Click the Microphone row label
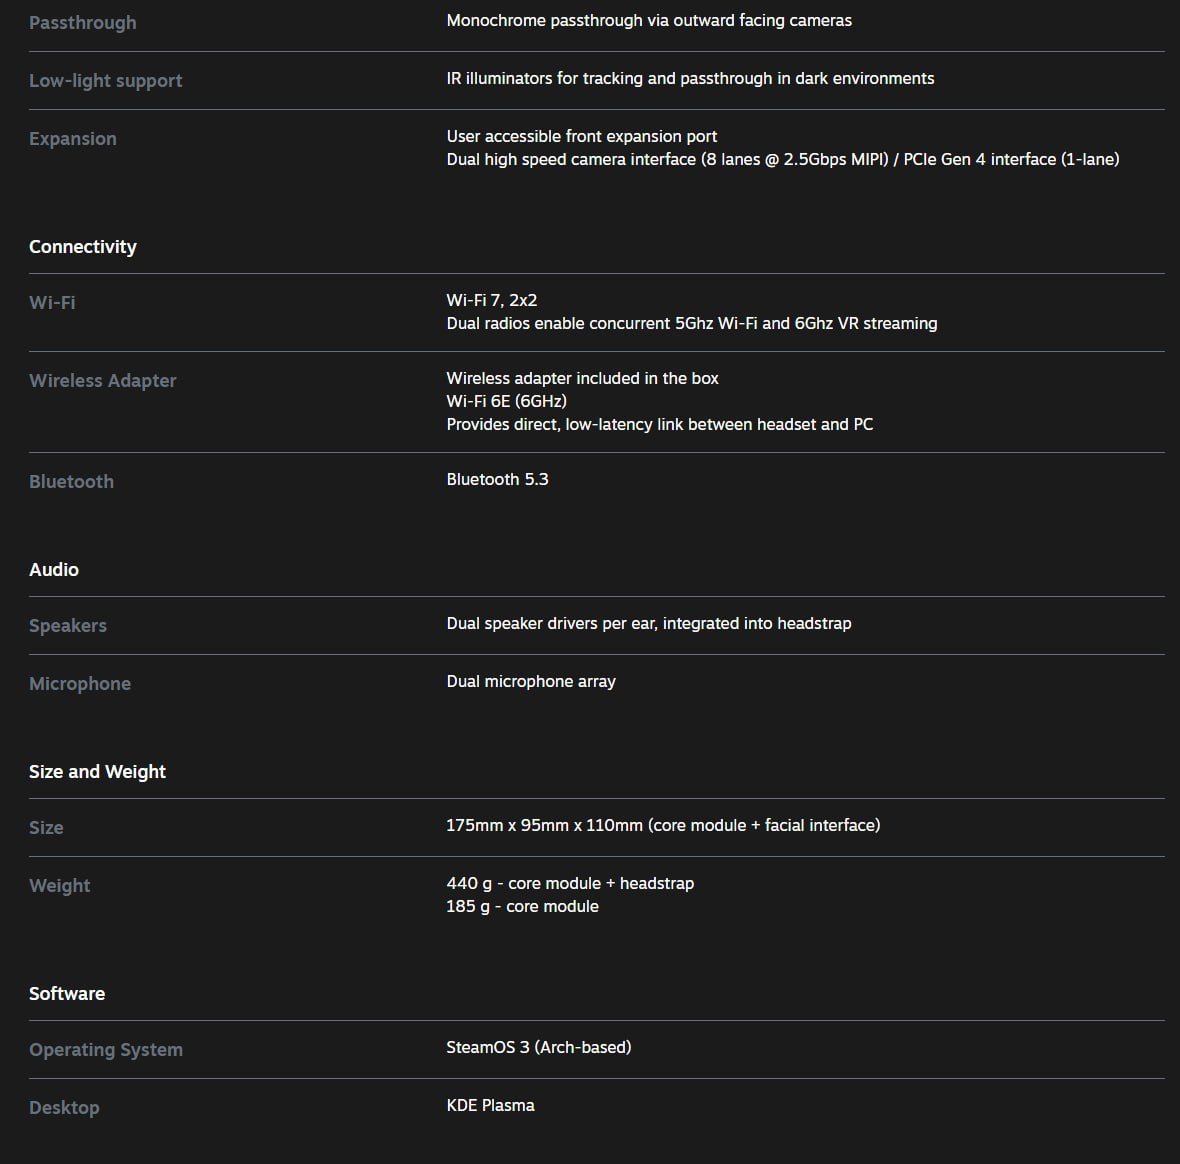 click(79, 683)
